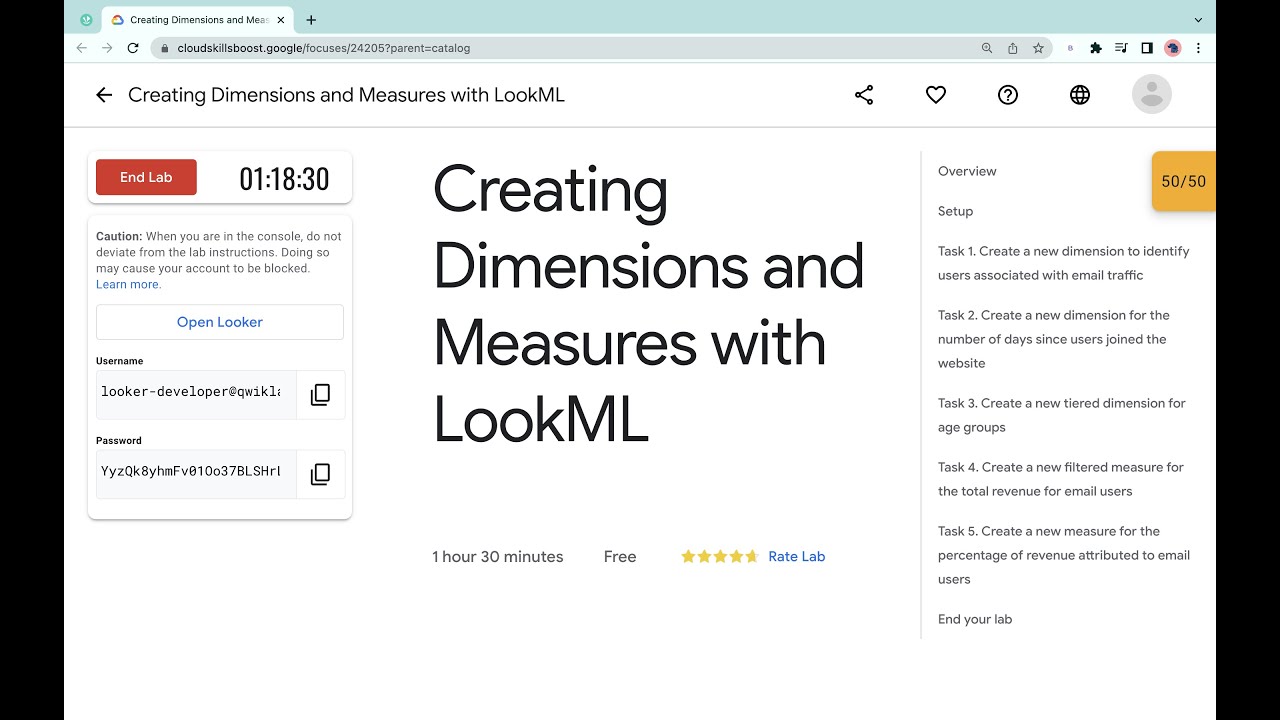Click the five-star rating display

(x=720, y=556)
